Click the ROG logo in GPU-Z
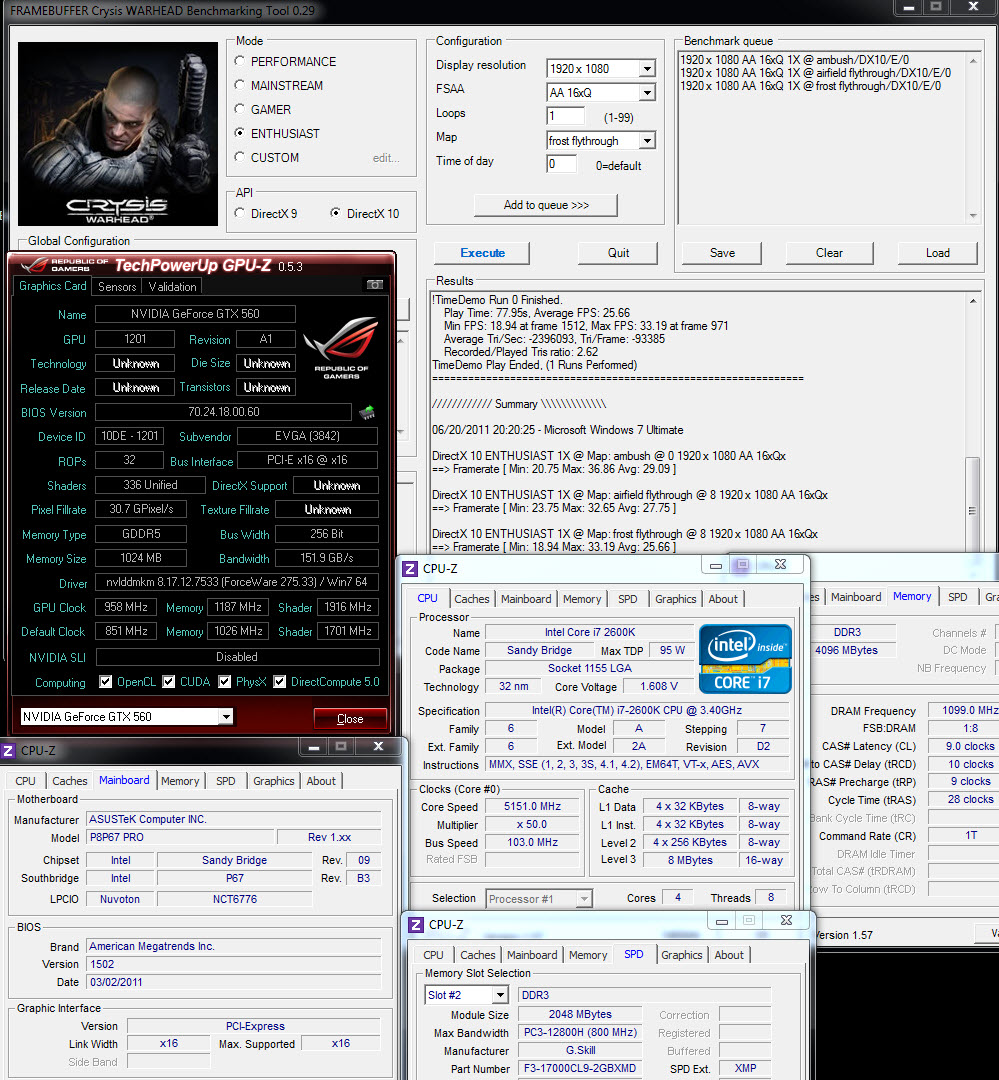 [341, 348]
